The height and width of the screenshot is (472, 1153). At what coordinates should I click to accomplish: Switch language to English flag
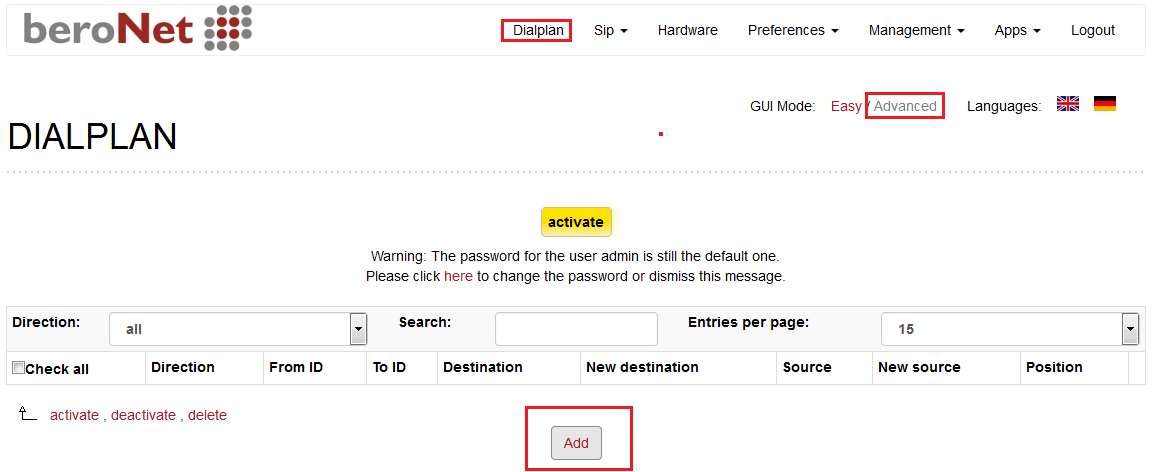tap(1068, 104)
